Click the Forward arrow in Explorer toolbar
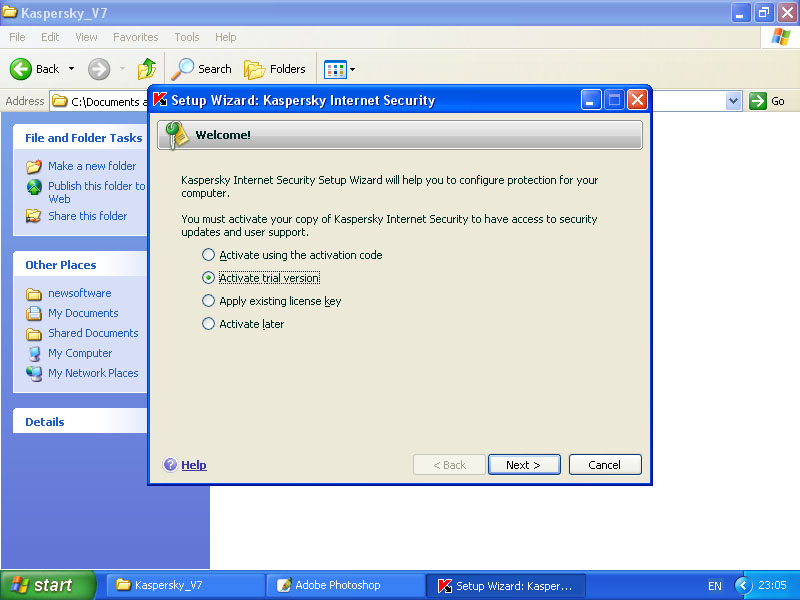This screenshot has width=800, height=600. [99, 69]
